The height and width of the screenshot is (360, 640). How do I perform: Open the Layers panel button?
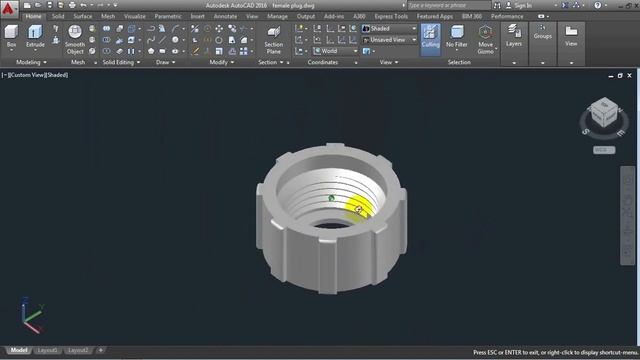coord(514,35)
